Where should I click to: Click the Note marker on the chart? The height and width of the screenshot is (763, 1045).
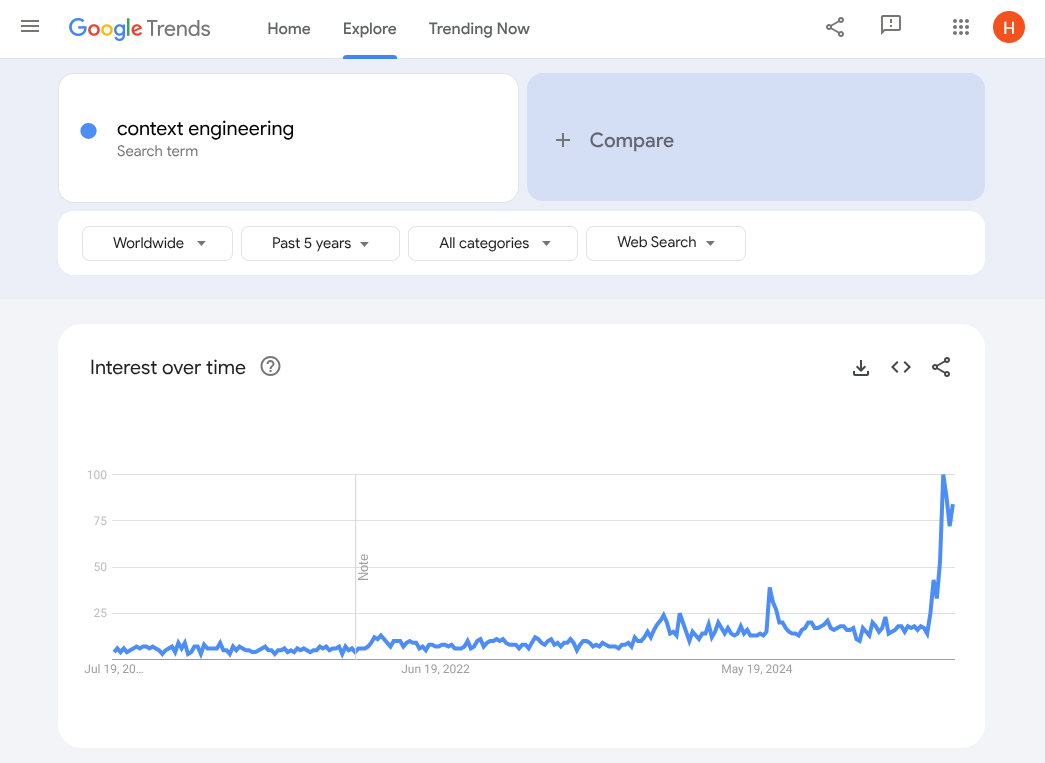(363, 567)
